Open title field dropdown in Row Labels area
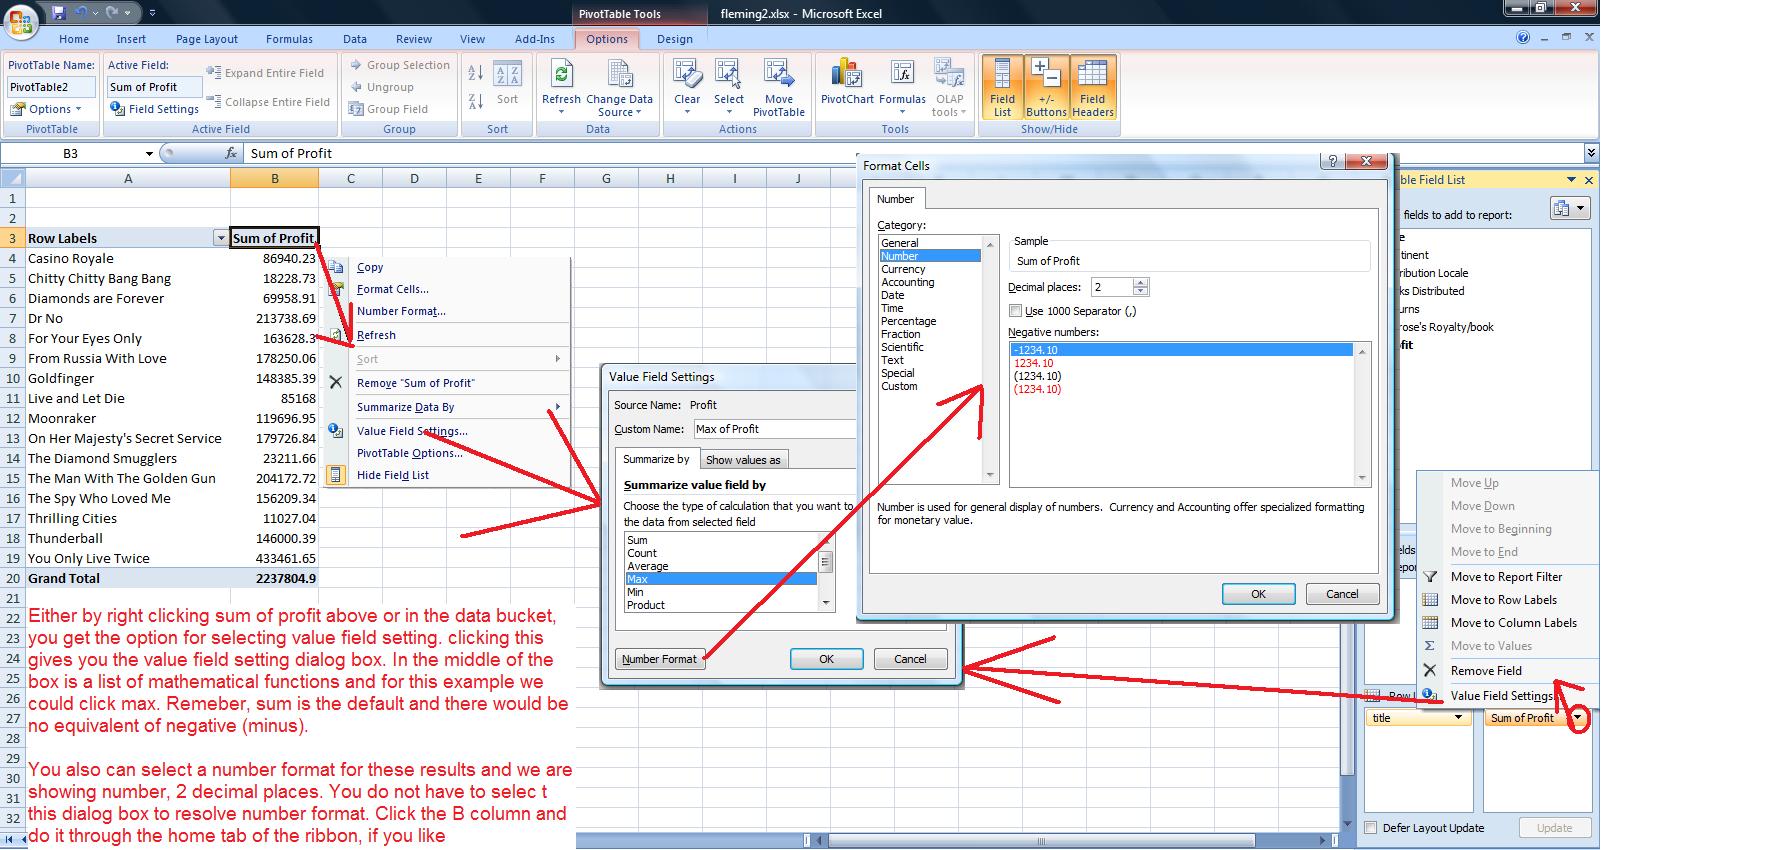The height and width of the screenshot is (850, 1788). point(1458,718)
